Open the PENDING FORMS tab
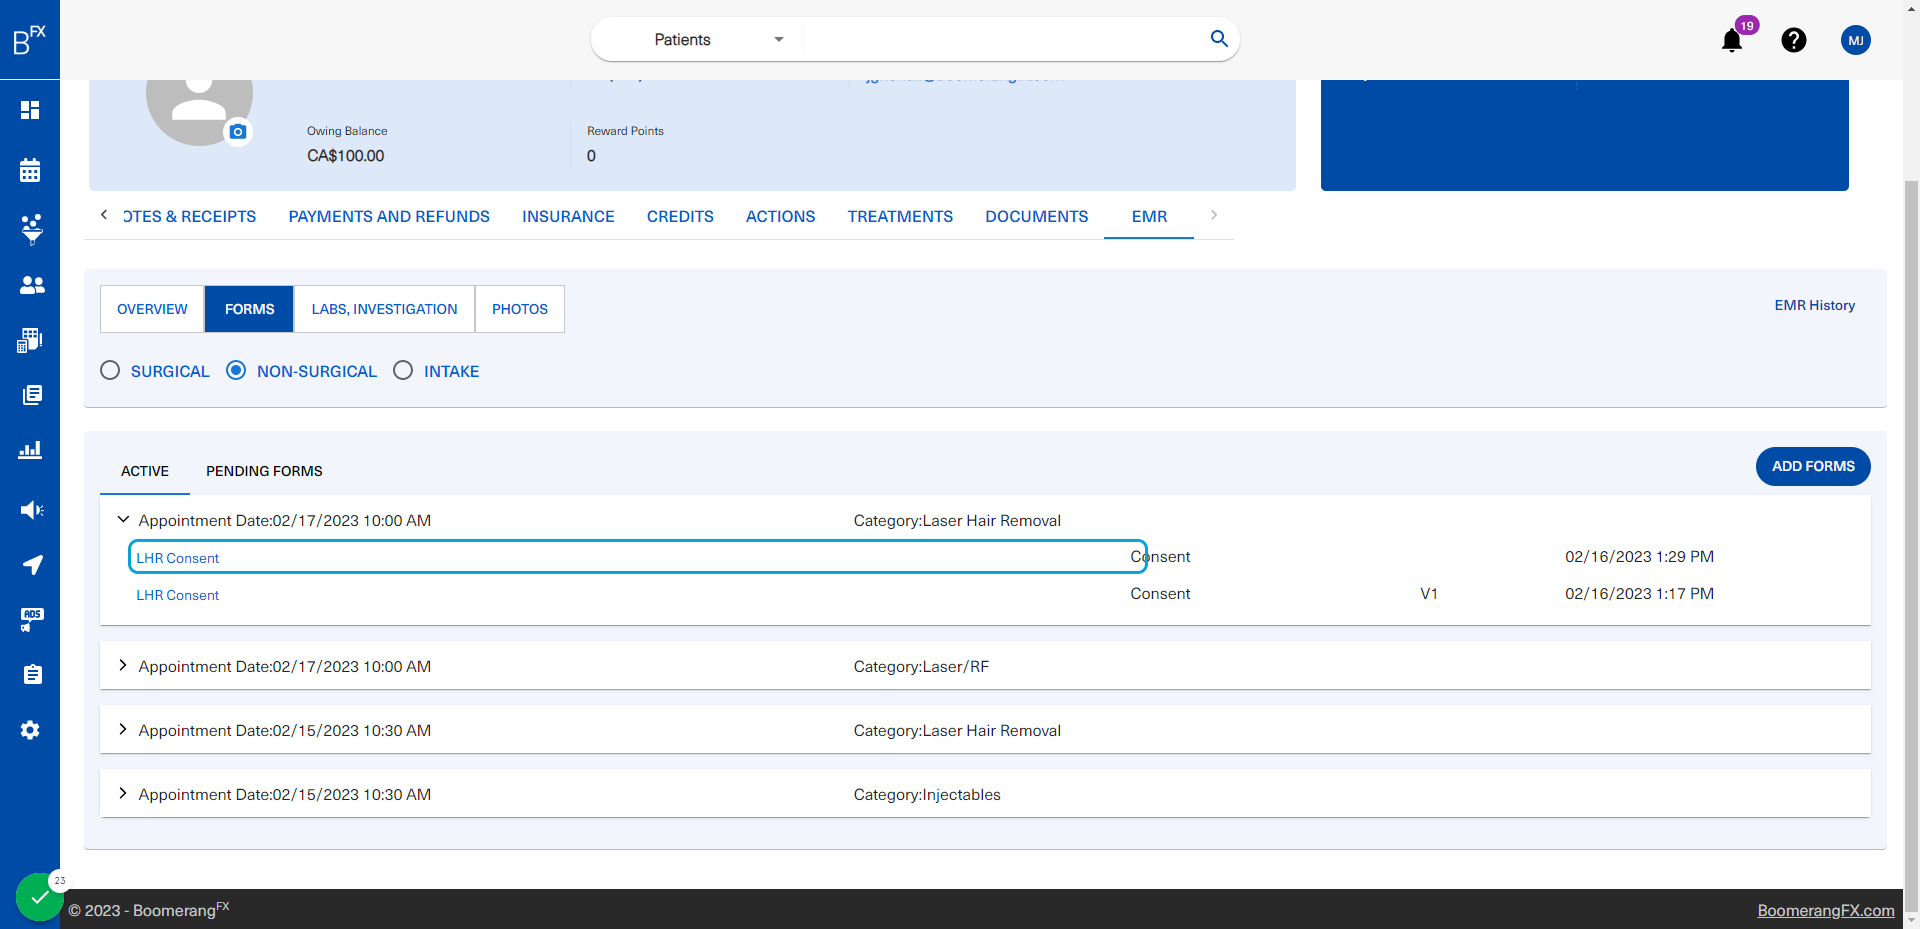 [264, 471]
